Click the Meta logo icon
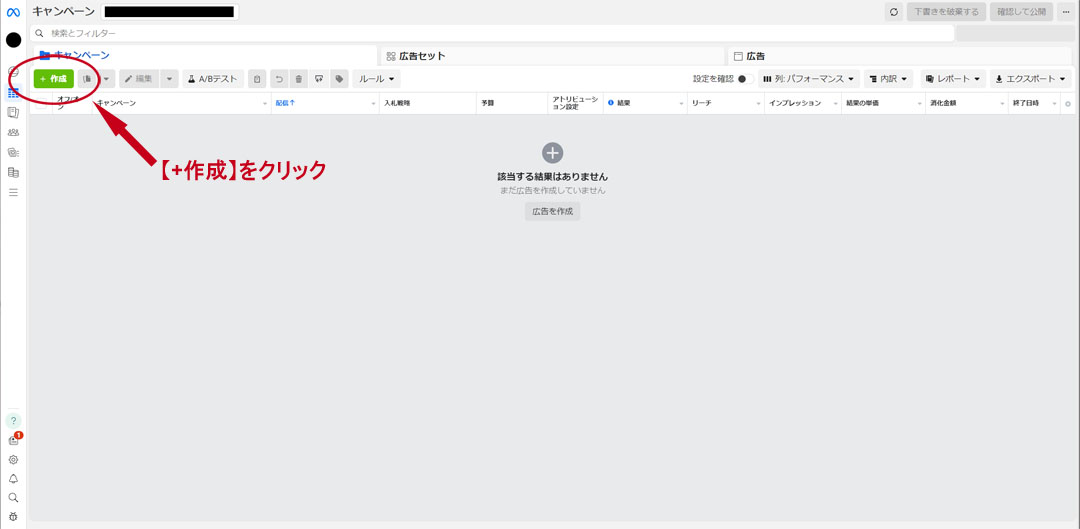1080x529 pixels. [x=13, y=12]
